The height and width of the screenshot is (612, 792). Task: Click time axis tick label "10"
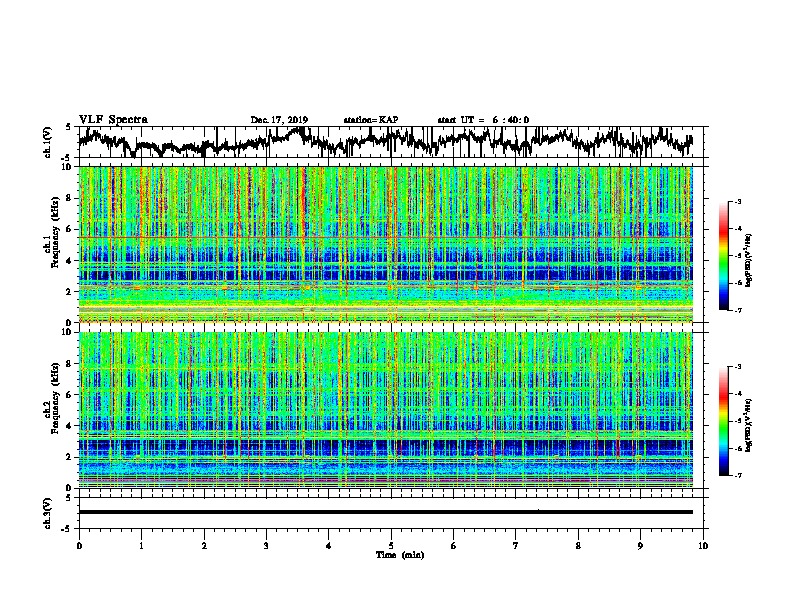[x=703, y=546]
